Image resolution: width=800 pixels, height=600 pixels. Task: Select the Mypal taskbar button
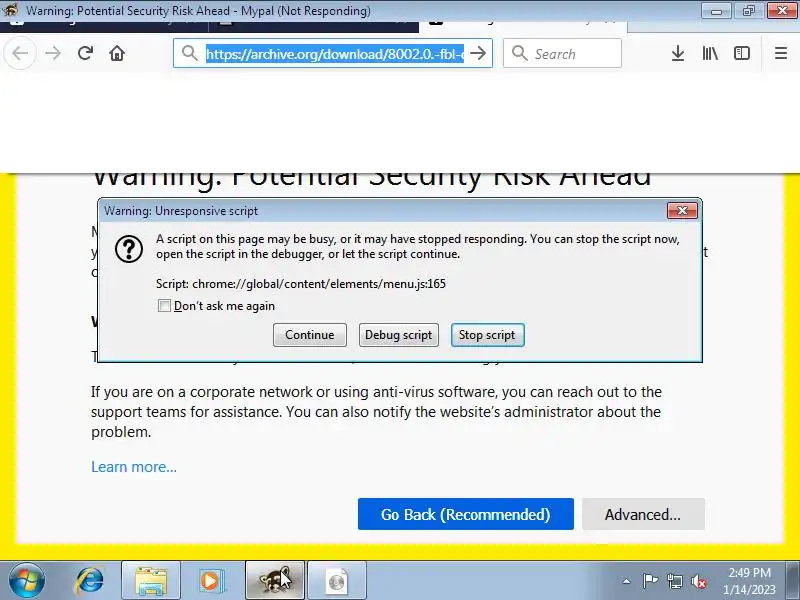coord(274,581)
